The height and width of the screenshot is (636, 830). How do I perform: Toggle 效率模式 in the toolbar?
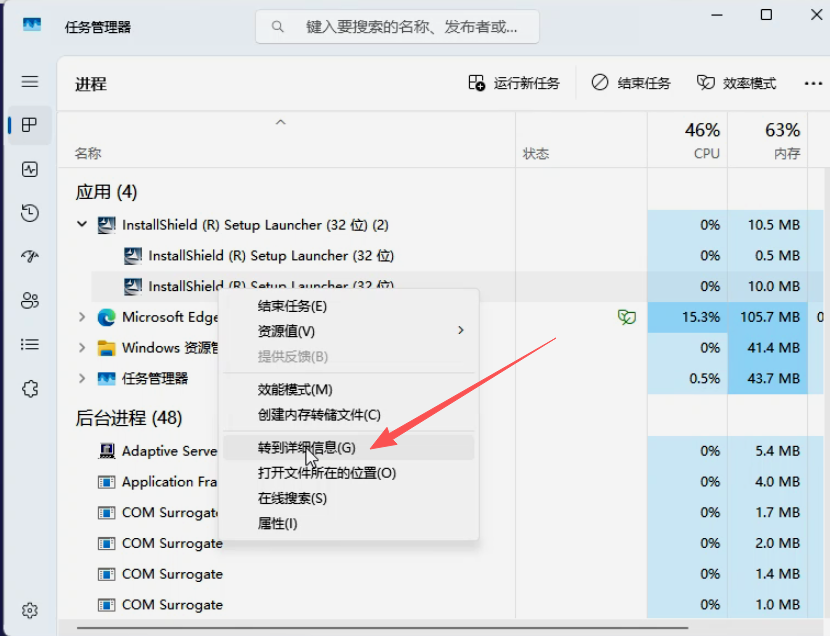pos(736,83)
